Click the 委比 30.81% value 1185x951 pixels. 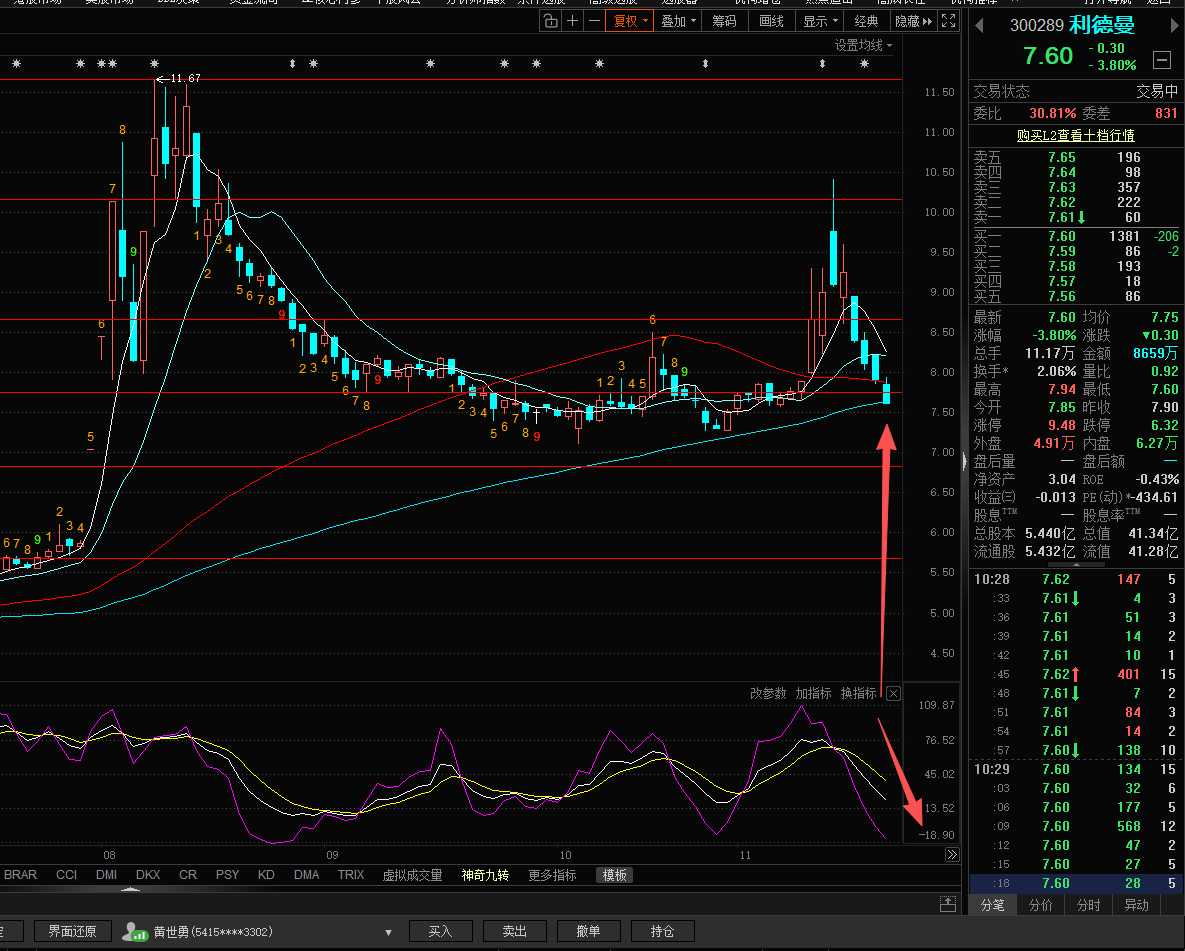coord(1053,113)
